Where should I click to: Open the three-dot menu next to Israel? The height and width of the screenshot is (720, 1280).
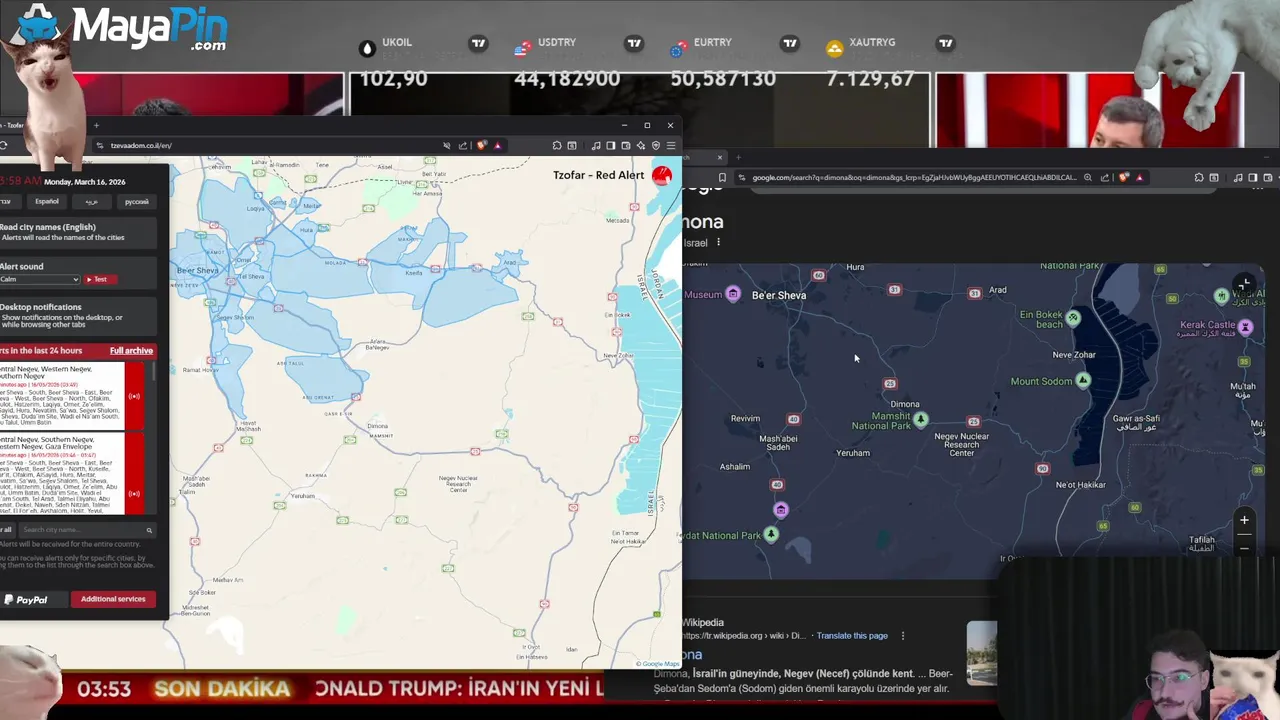[x=718, y=242]
